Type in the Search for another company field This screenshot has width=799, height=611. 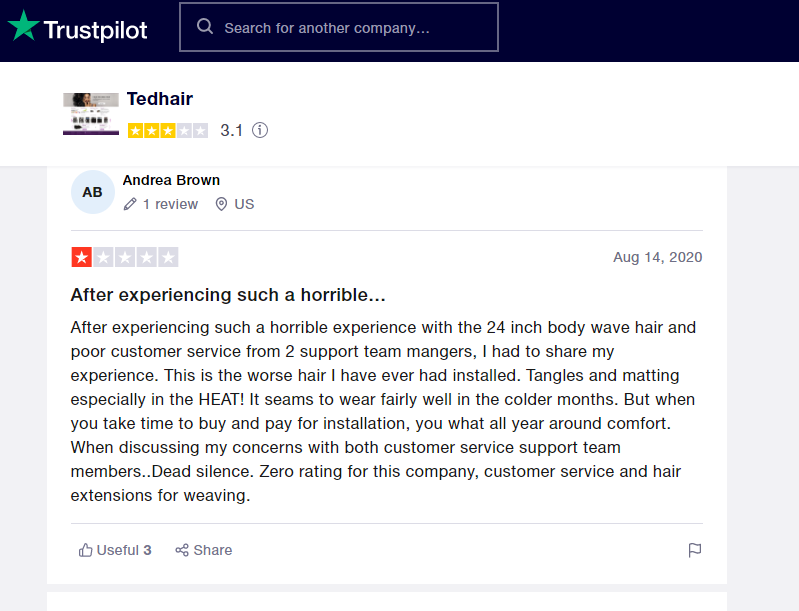(x=350, y=28)
